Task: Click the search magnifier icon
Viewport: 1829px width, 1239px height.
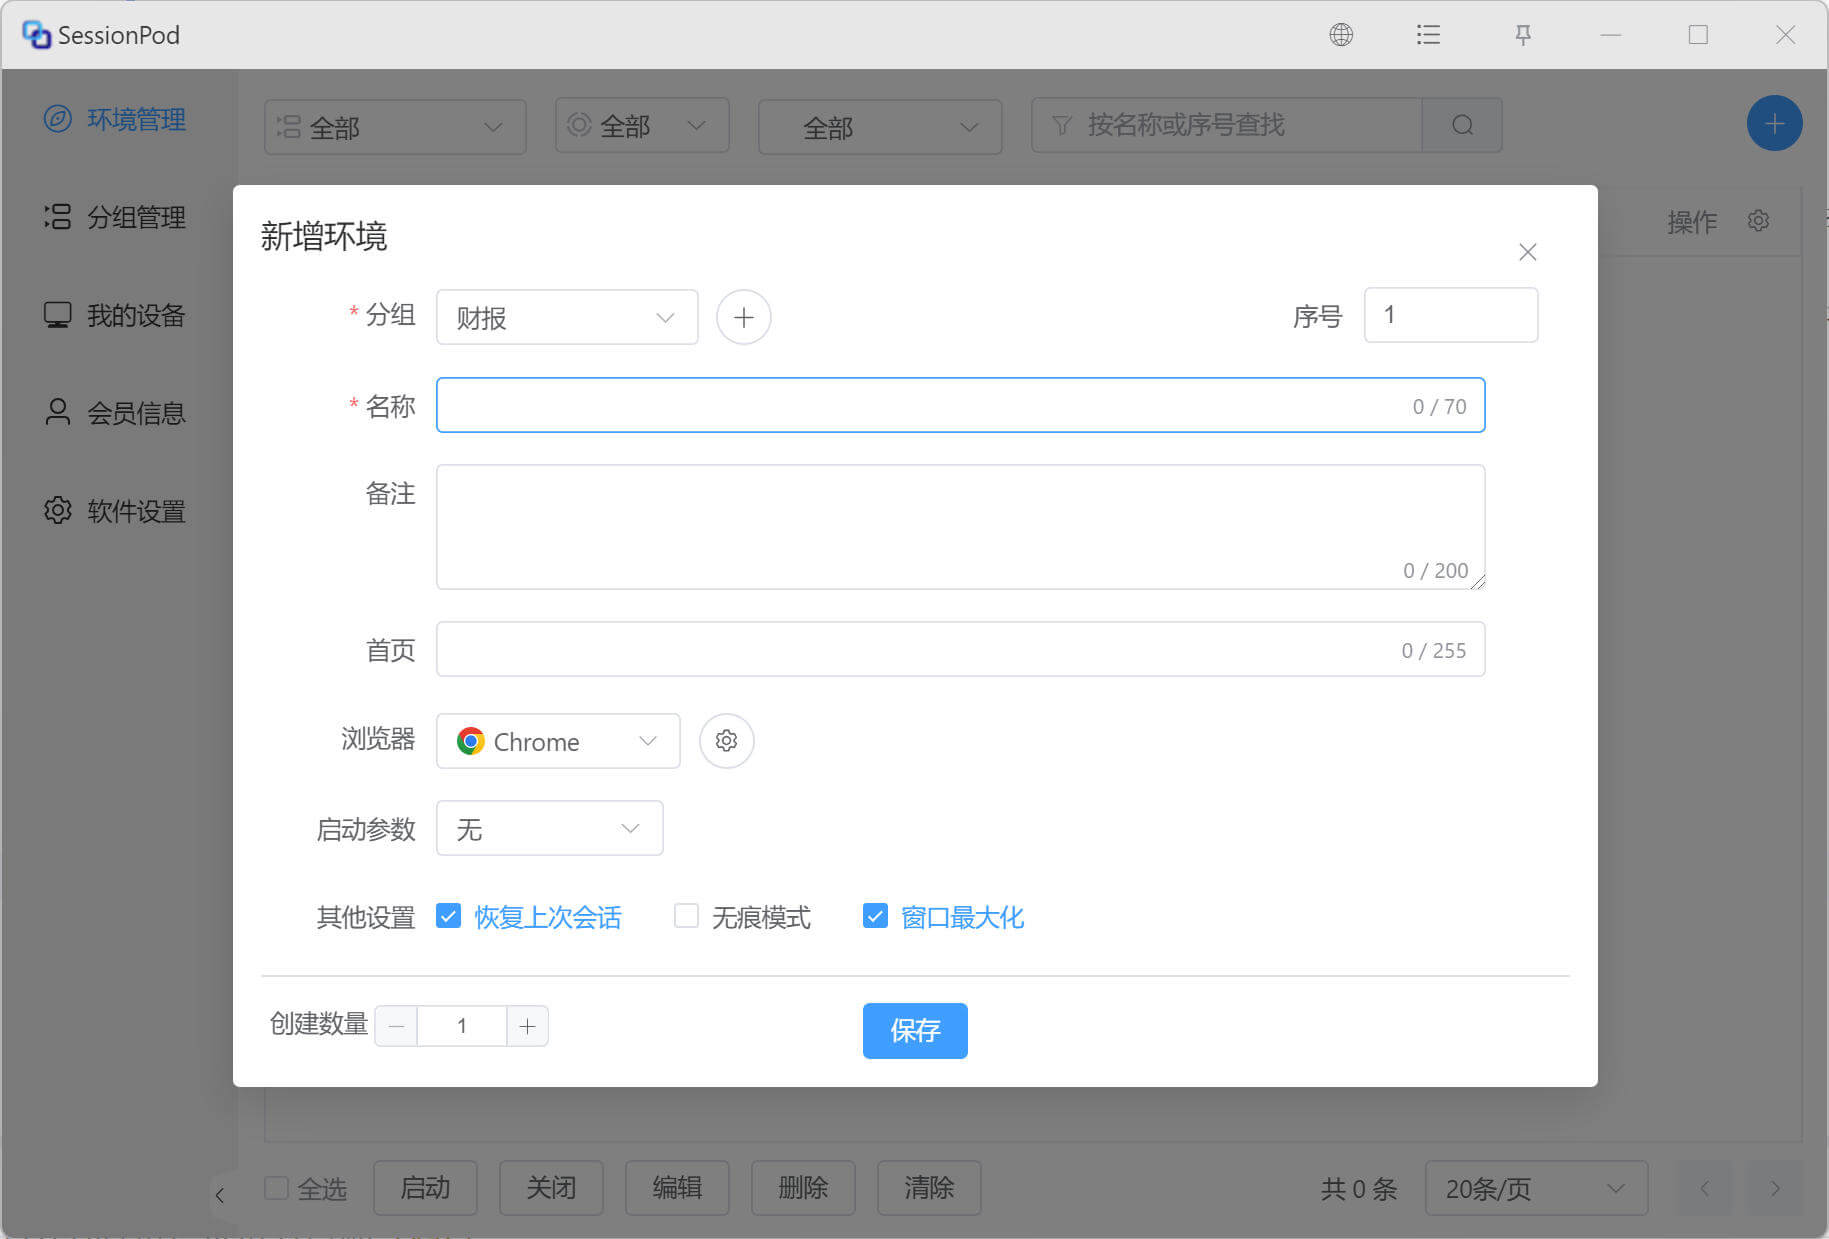Action: pos(1462,125)
